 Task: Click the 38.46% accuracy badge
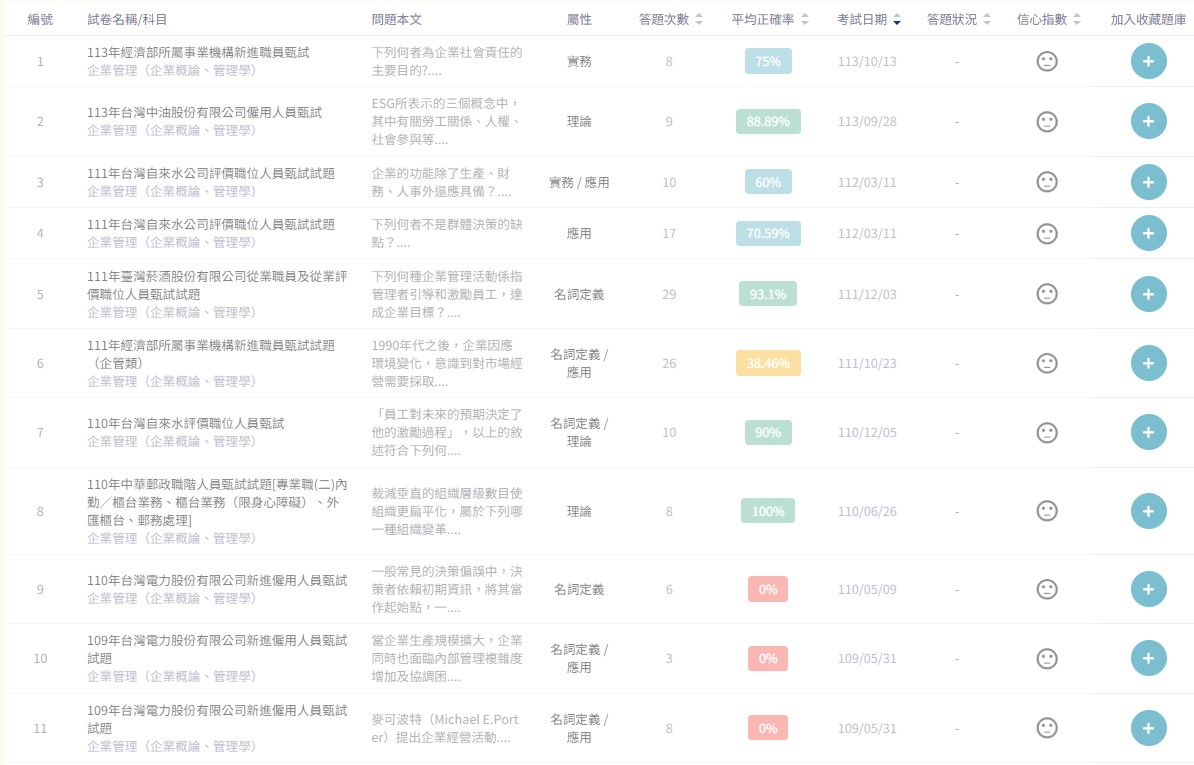(x=768, y=363)
